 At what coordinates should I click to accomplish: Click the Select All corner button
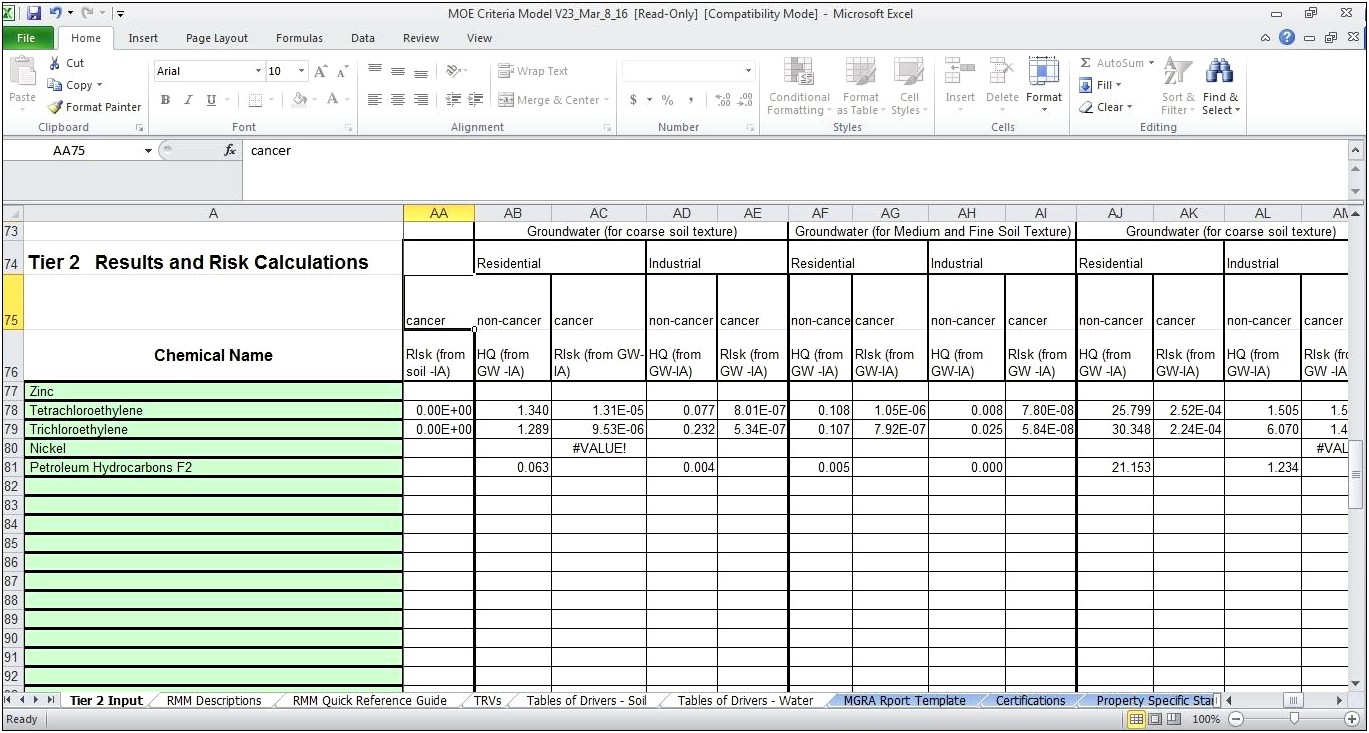point(12,213)
